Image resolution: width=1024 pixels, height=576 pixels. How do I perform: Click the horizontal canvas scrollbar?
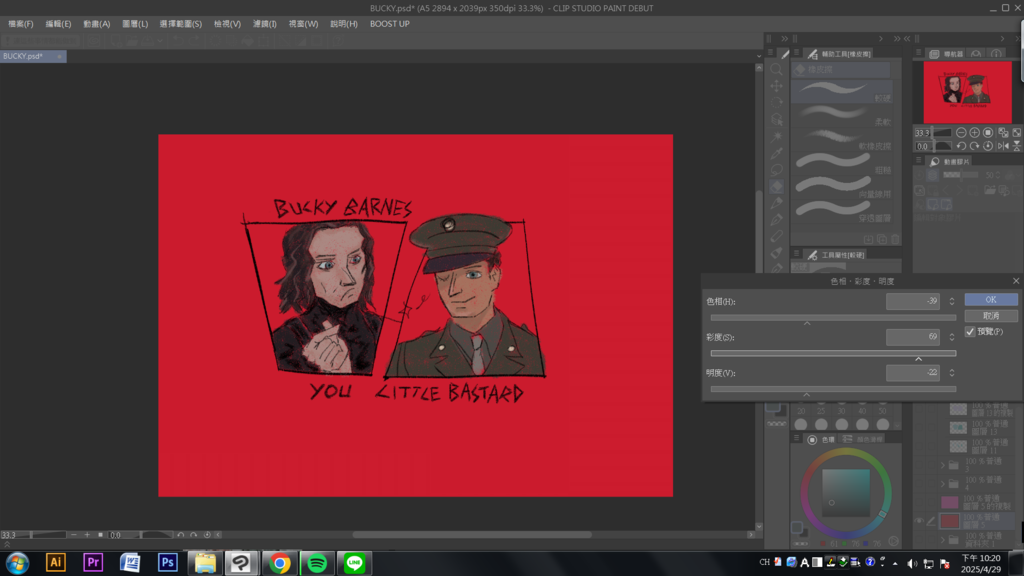tap(472, 535)
